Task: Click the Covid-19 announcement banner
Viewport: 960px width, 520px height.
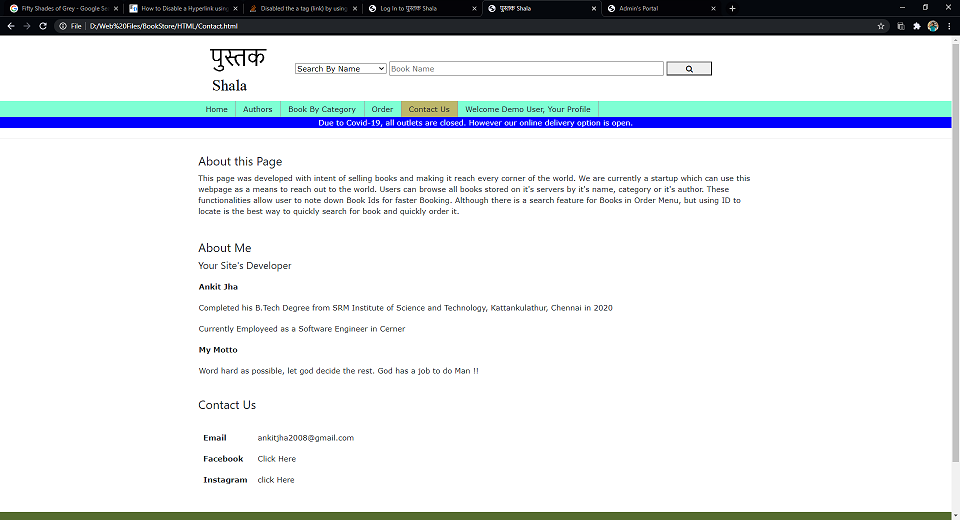Action: click(x=476, y=122)
